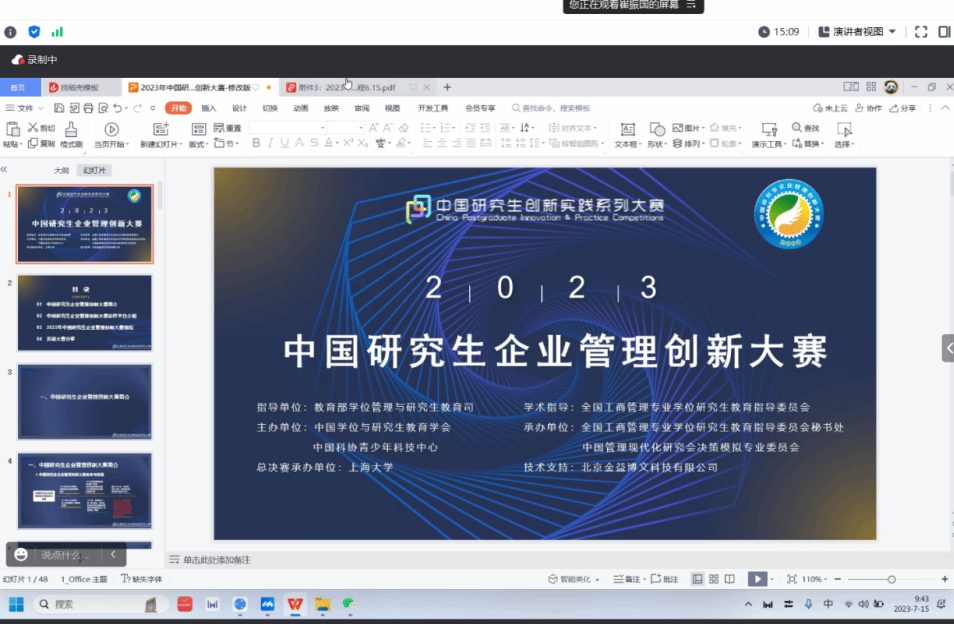Expand the Layout (版式) dropdown

coord(198,144)
